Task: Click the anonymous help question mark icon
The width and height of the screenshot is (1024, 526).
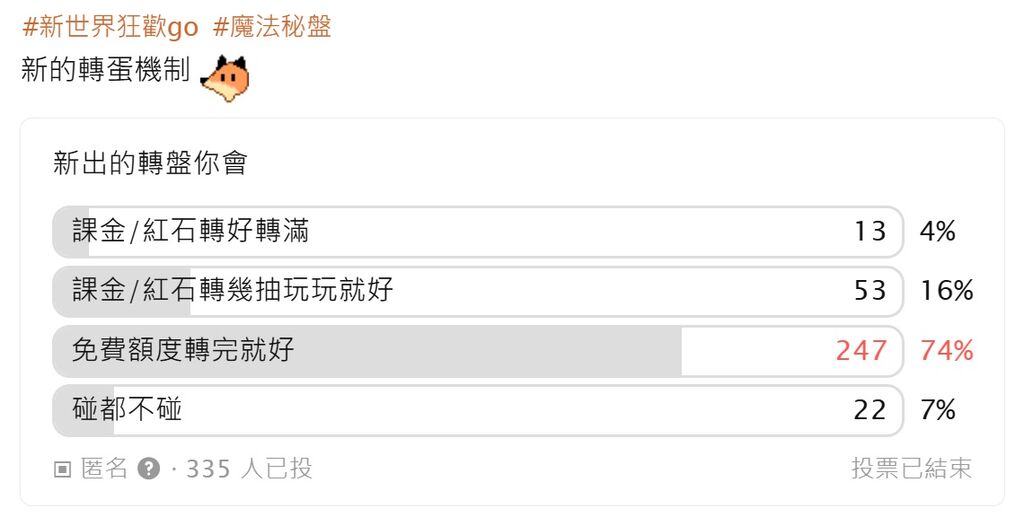Action: point(148,468)
